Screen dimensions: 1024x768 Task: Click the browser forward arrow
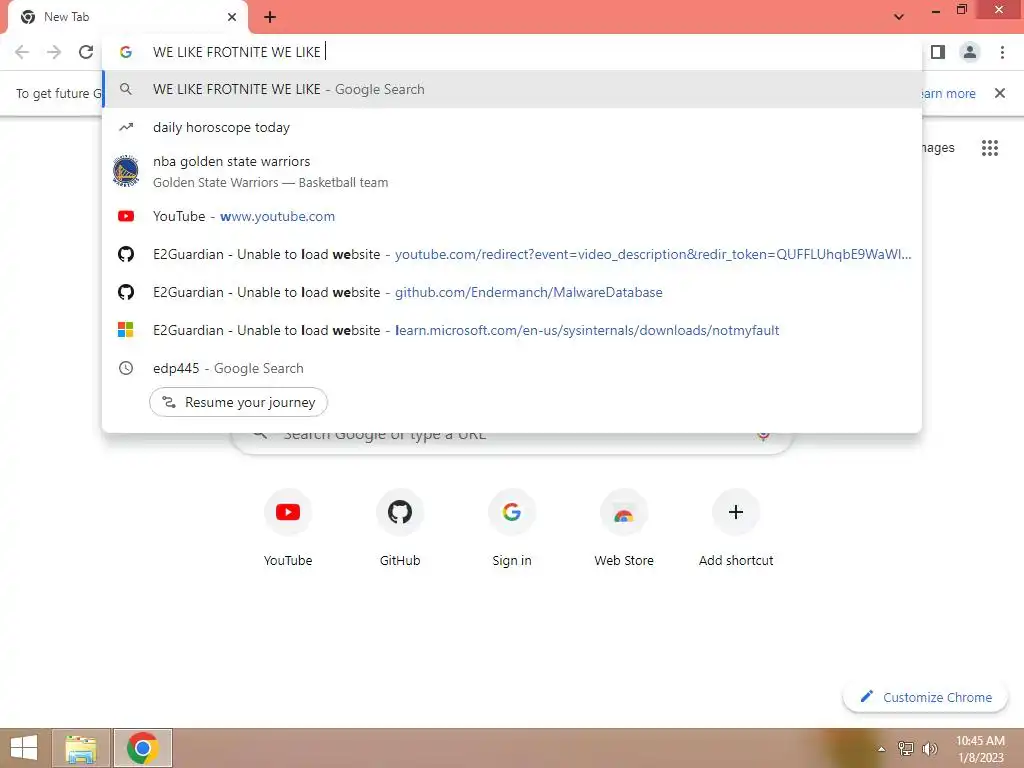click(x=54, y=52)
